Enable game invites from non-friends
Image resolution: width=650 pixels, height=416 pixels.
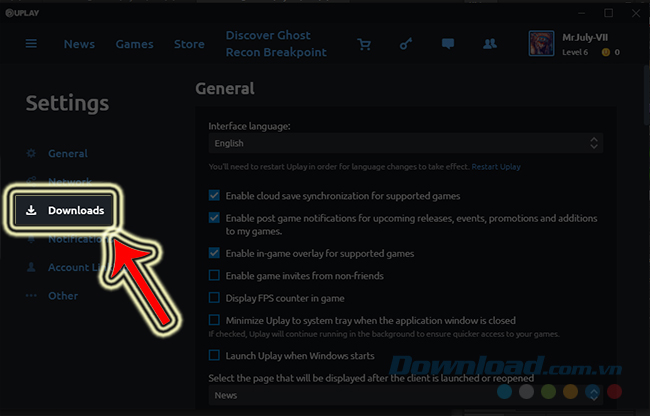pyautogui.click(x=214, y=276)
